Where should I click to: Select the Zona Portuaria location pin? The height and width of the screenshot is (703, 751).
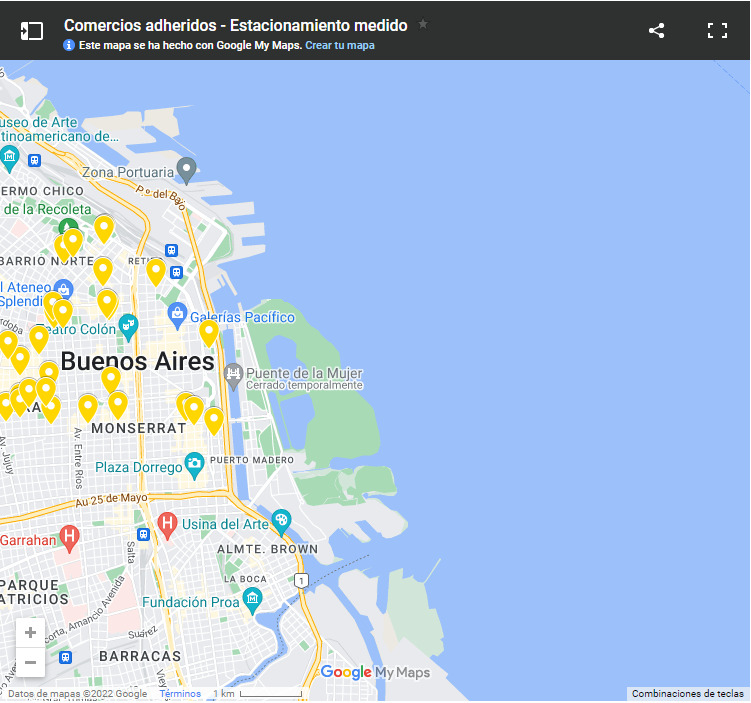(x=186, y=168)
